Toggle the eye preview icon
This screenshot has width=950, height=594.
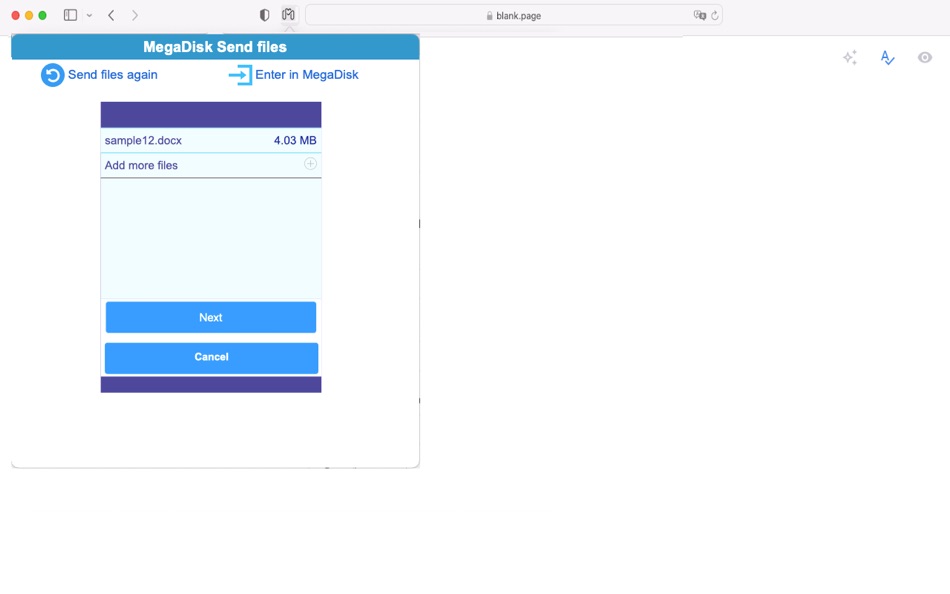coord(925,58)
